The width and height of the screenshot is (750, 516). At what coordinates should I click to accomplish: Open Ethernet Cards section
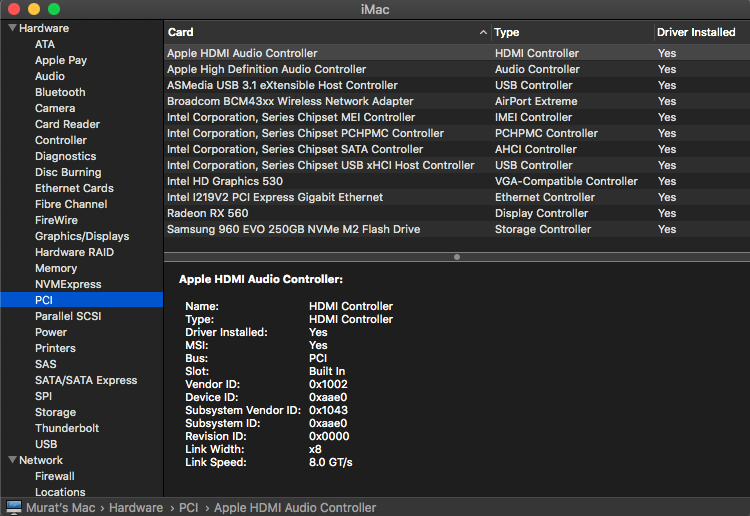coord(74,188)
